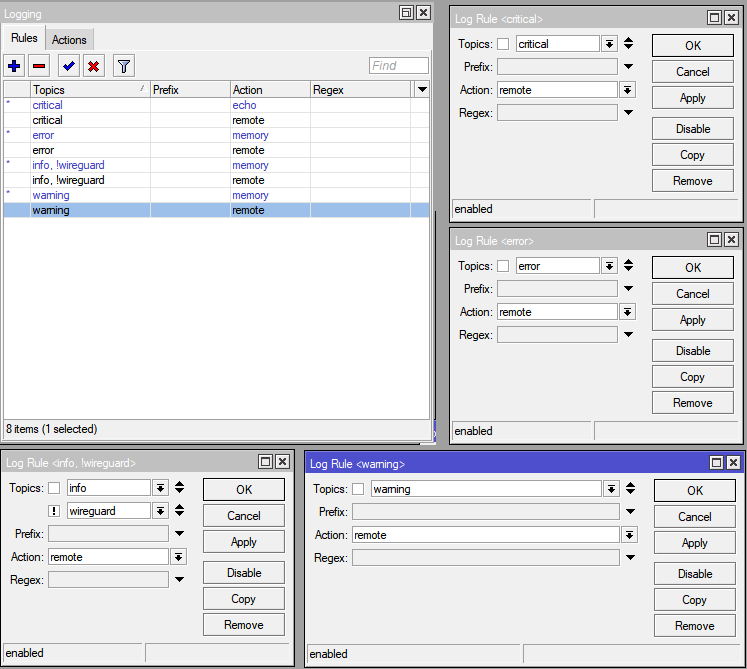
Task: Click Disable in the critical rule window
Action: [692, 129]
